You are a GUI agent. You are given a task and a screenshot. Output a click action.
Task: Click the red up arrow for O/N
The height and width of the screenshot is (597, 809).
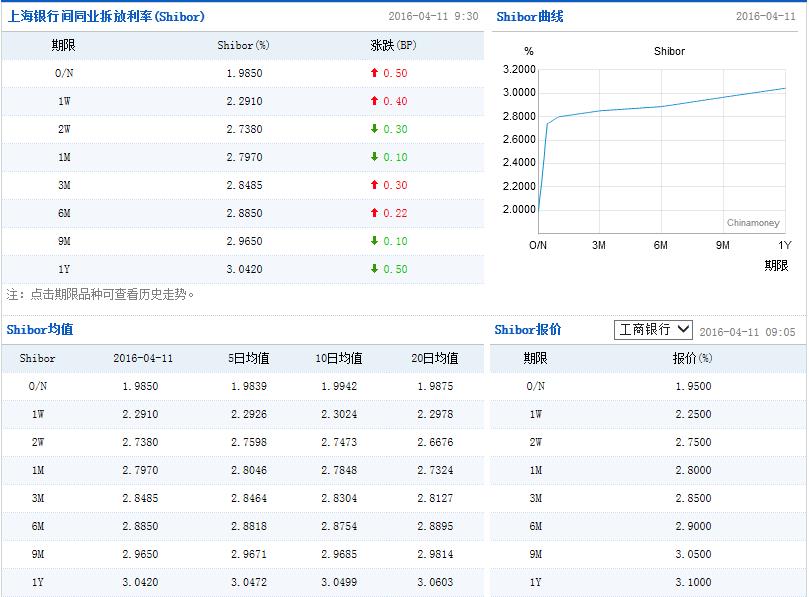(374, 73)
